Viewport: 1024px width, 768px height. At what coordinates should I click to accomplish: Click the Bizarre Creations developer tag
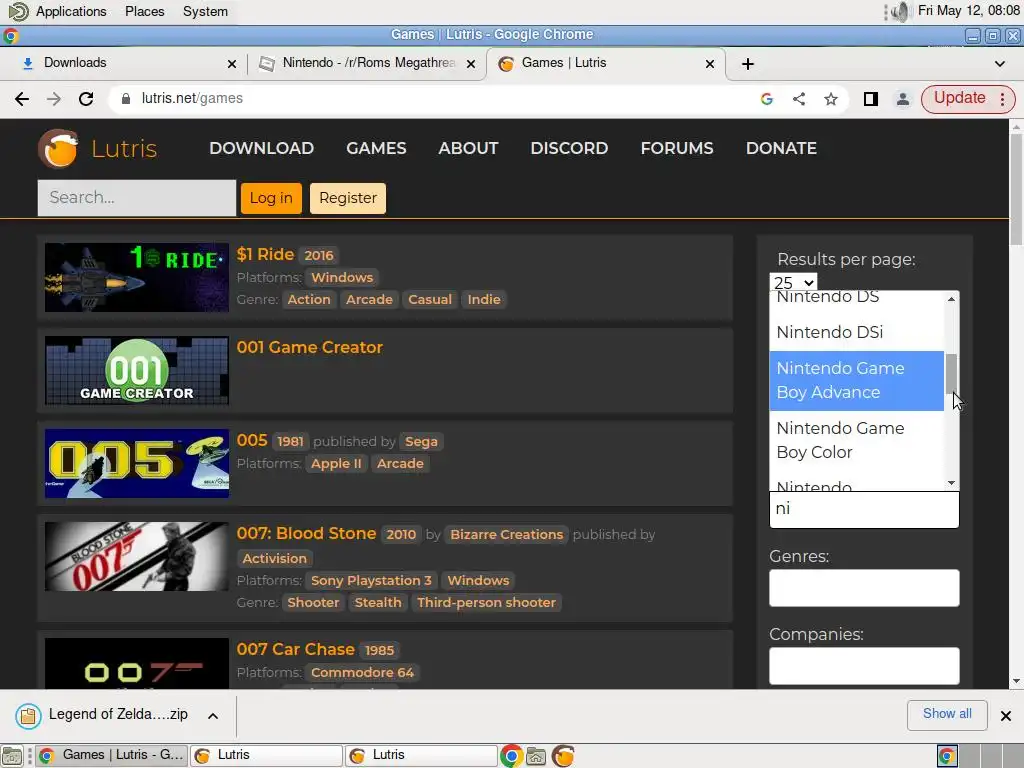pyautogui.click(x=506, y=535)
